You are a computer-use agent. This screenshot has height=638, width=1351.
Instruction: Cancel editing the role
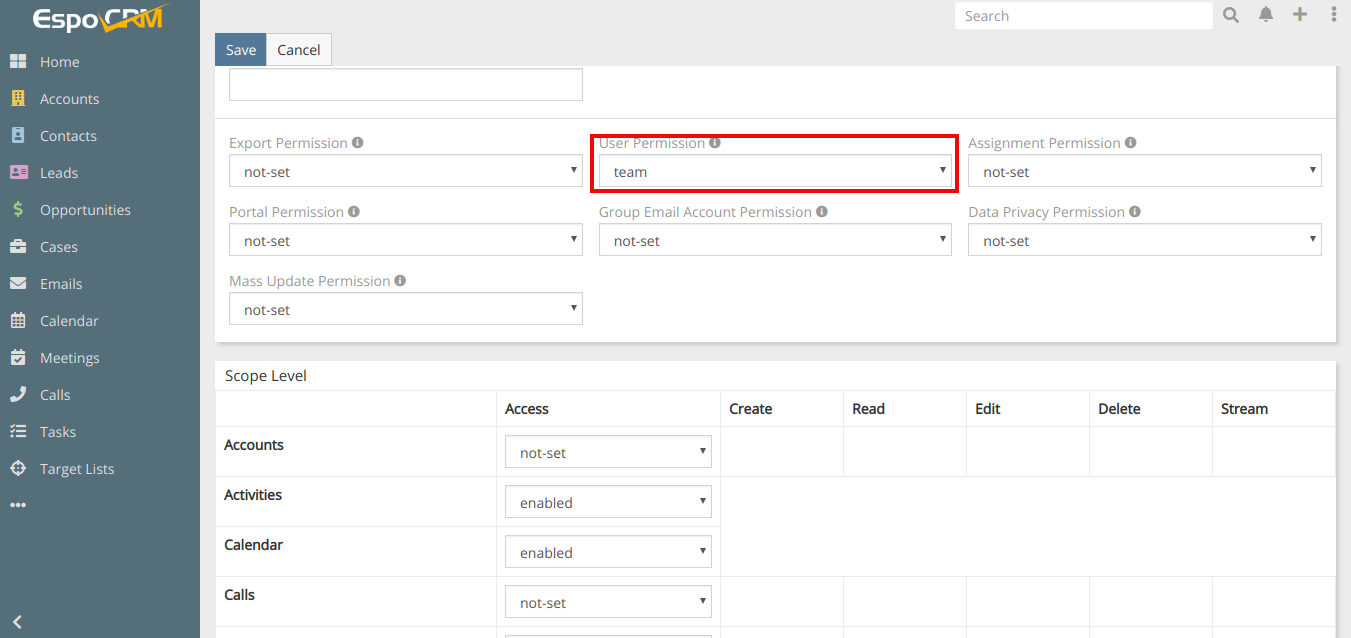tap(298, 50)
